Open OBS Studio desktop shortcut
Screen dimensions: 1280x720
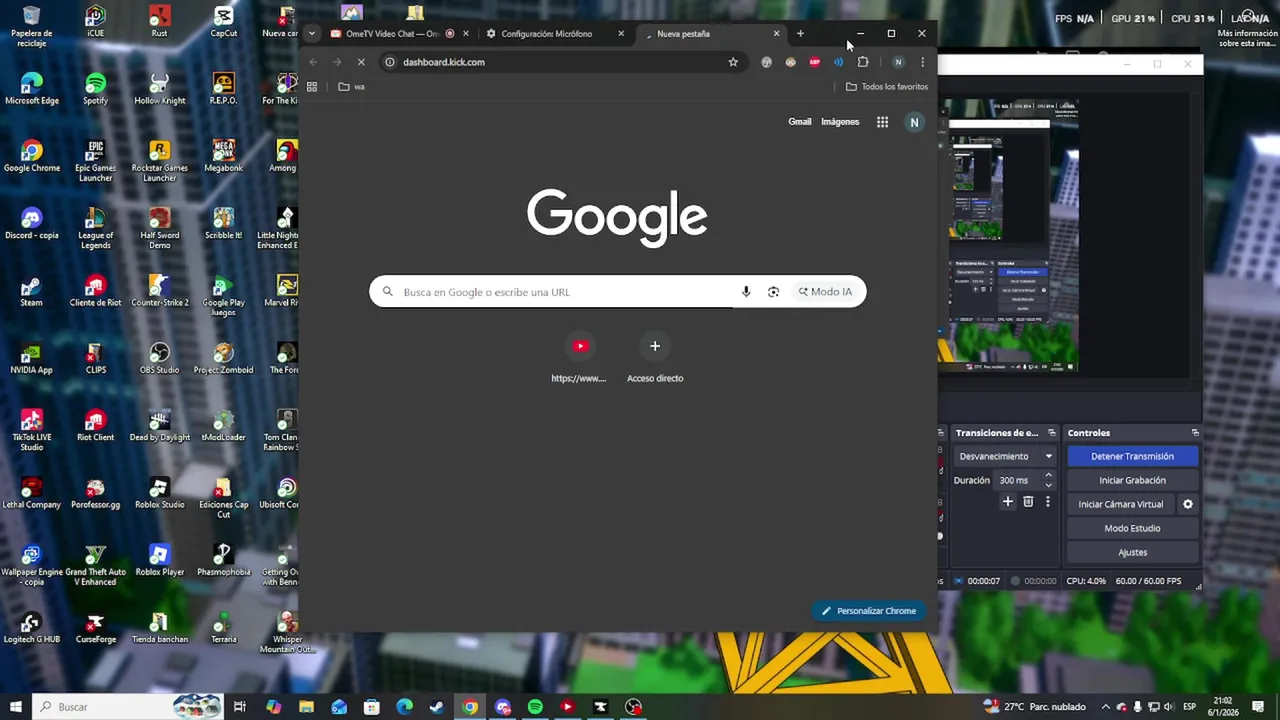[x=159, y=358]
